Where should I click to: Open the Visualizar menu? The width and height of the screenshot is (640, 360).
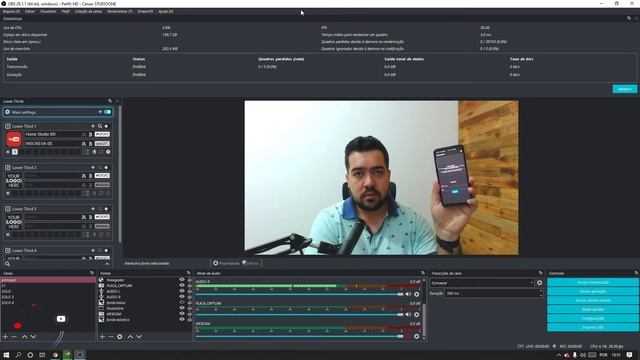48,12
